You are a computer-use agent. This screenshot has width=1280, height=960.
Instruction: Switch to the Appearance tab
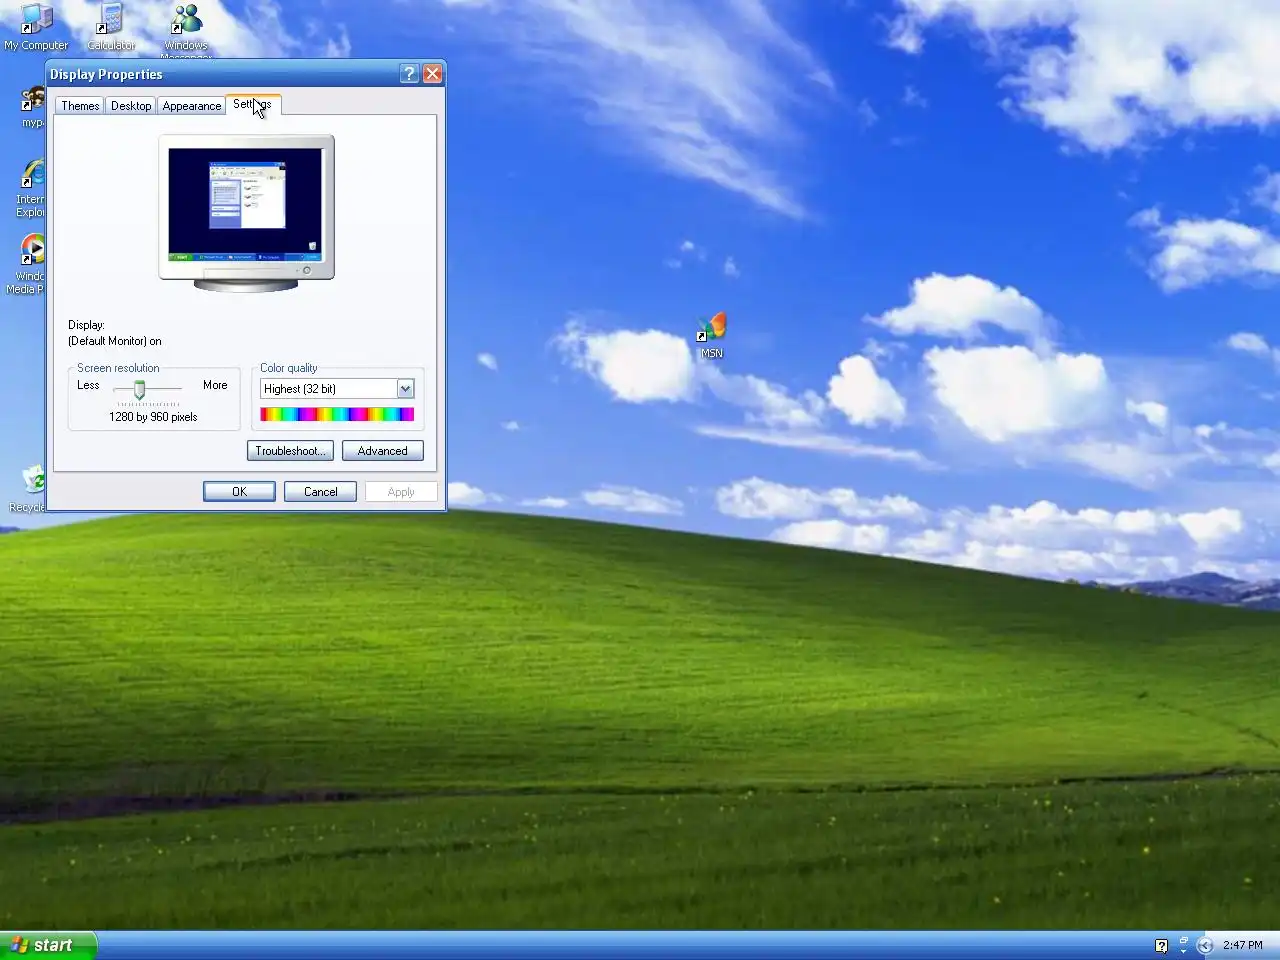pos(192,105)
